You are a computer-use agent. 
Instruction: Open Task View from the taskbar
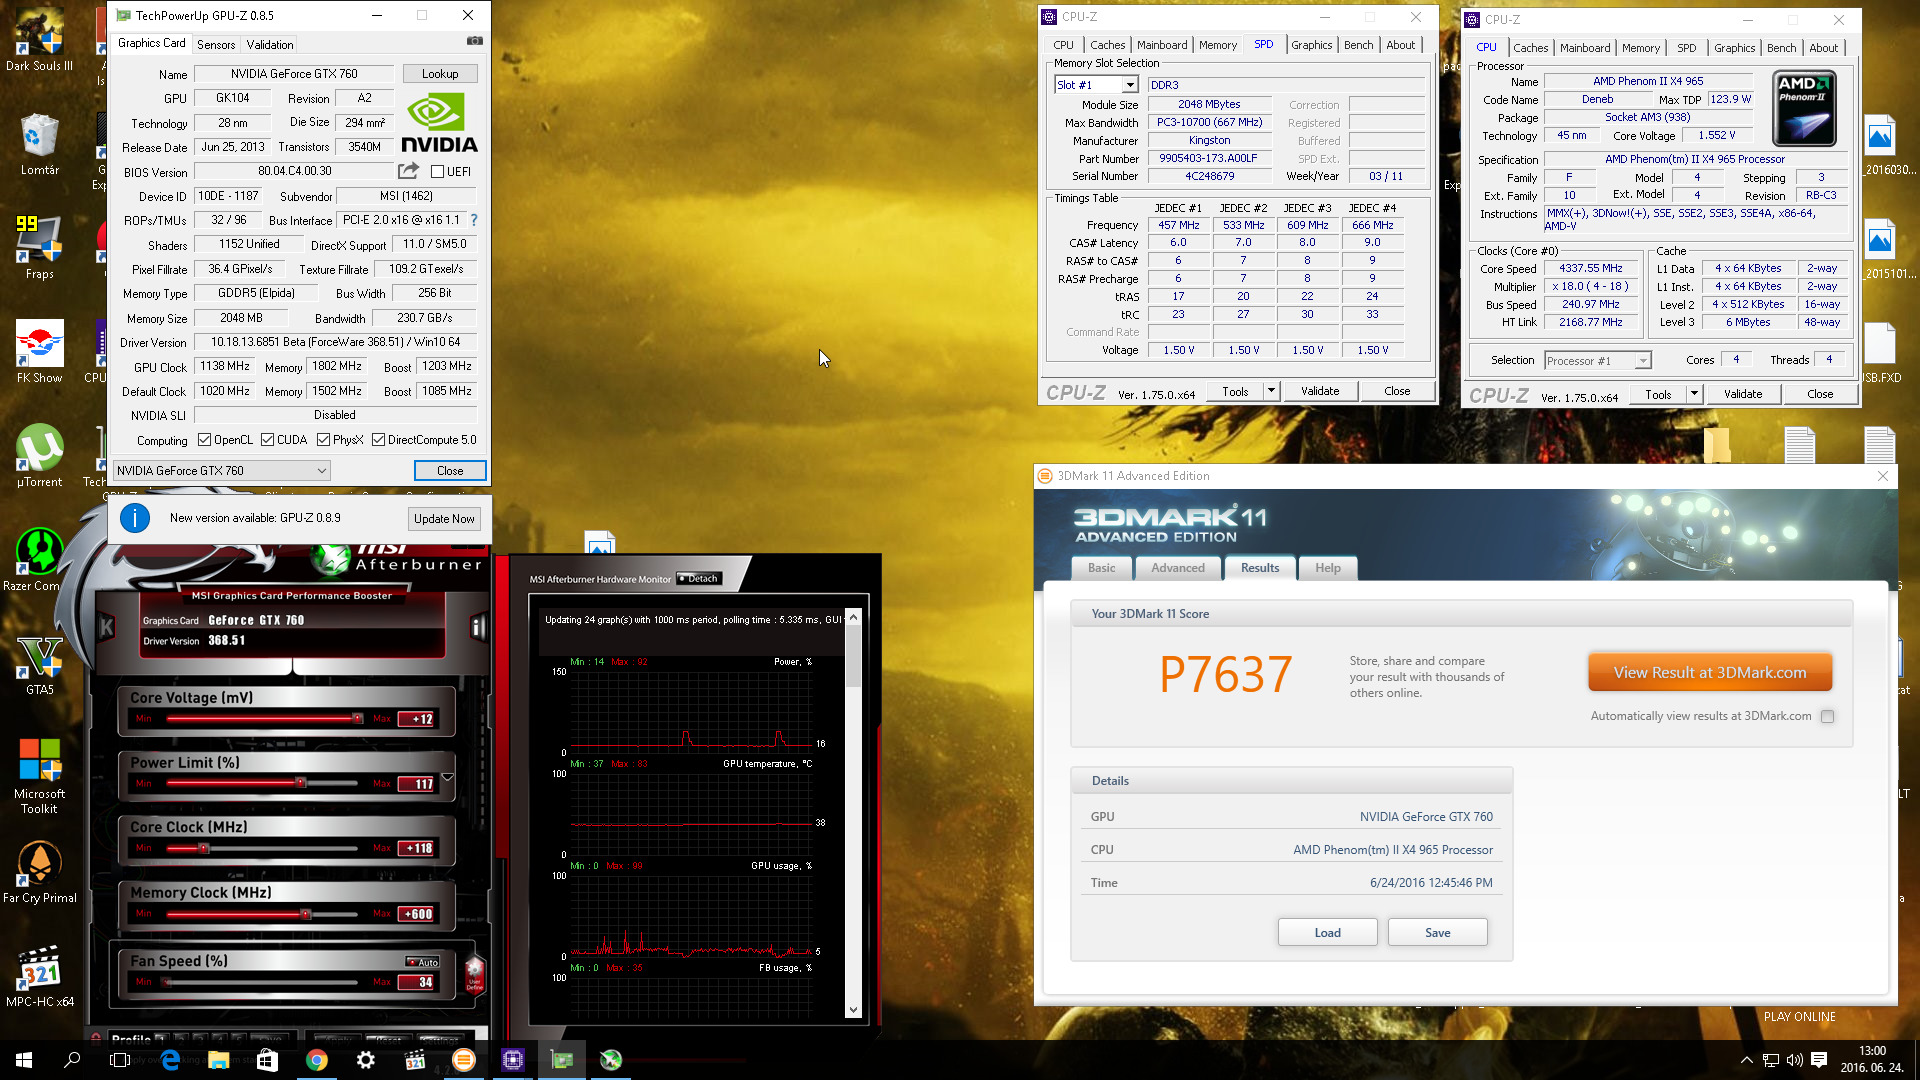(120, 1060)
